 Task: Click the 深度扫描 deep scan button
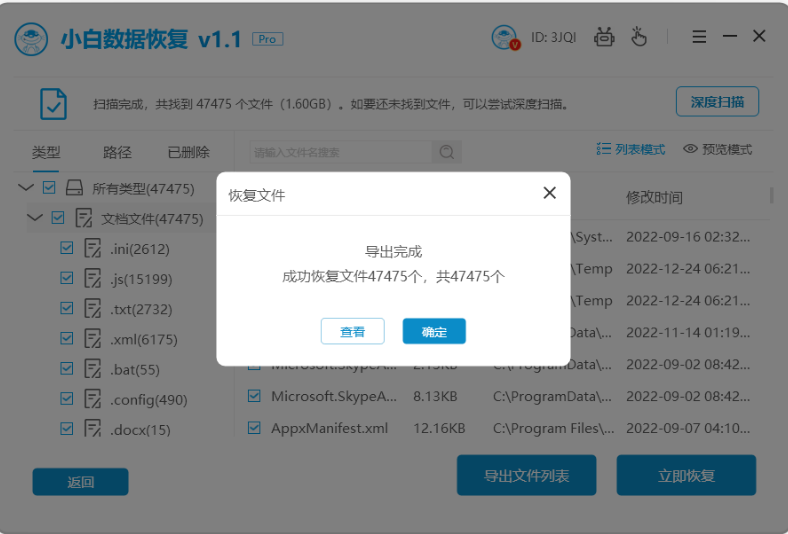(x=717, y=102)
